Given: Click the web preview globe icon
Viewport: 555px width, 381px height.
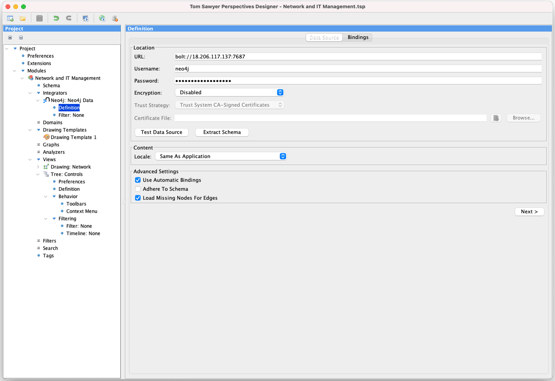Looking at the screenshot, I should [x=102, y=18].
